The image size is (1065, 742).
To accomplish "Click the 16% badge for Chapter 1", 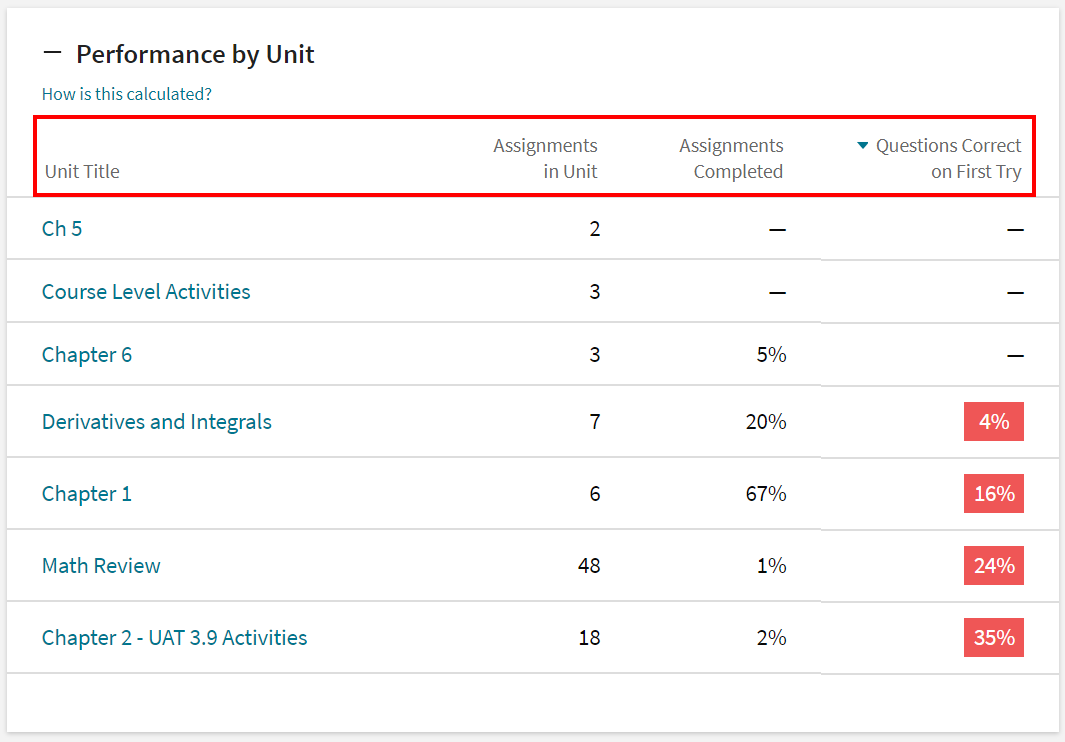I will pos(993,493).
